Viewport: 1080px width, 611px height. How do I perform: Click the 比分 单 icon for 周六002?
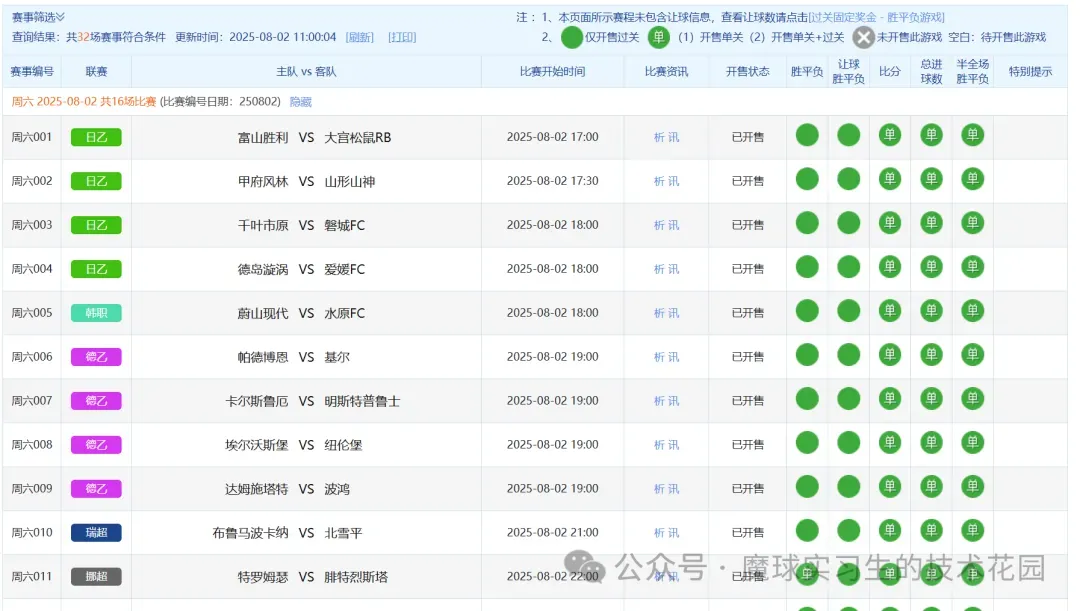[x=890, y=179]
